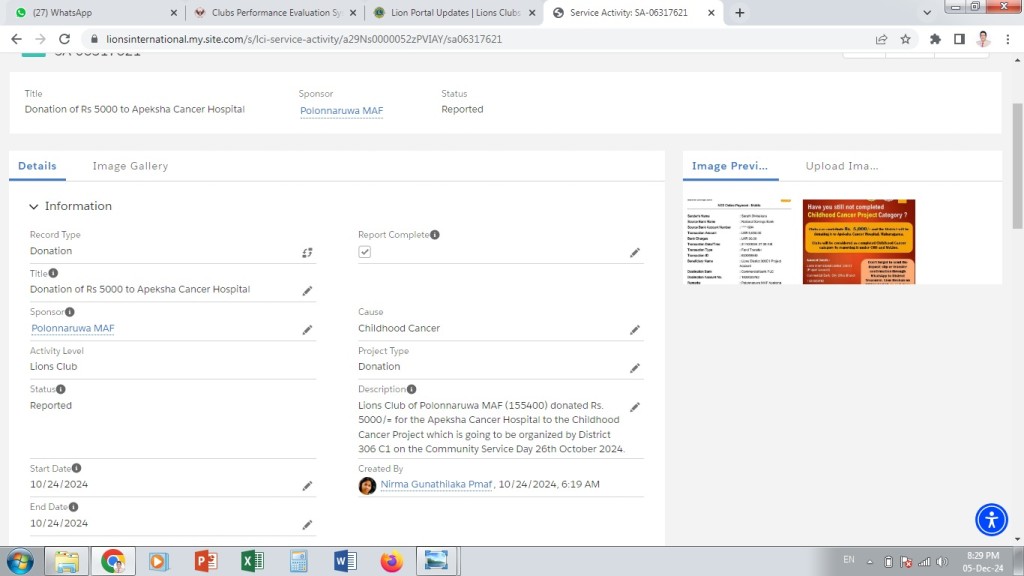Switch to Clubs Performance Evaluation tab
The width and height of the screenshot is (1024, 576).
pyautogui.click(x=274, y=12)
